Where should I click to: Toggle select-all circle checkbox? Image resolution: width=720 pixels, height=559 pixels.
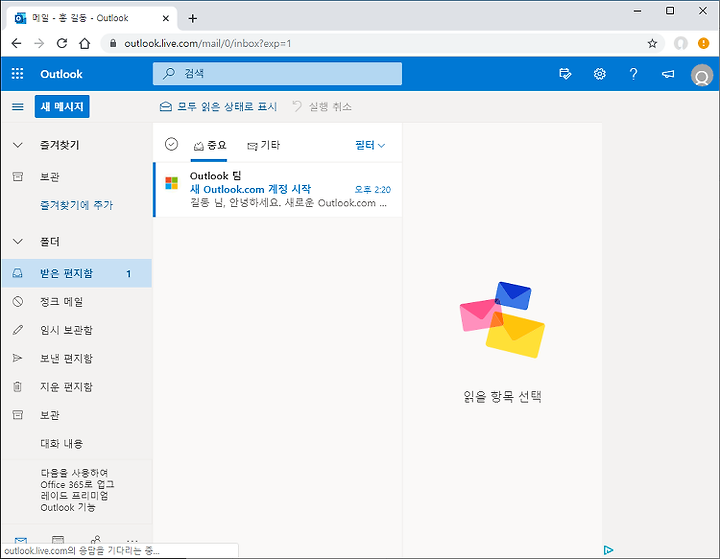[x=171, y=144]
